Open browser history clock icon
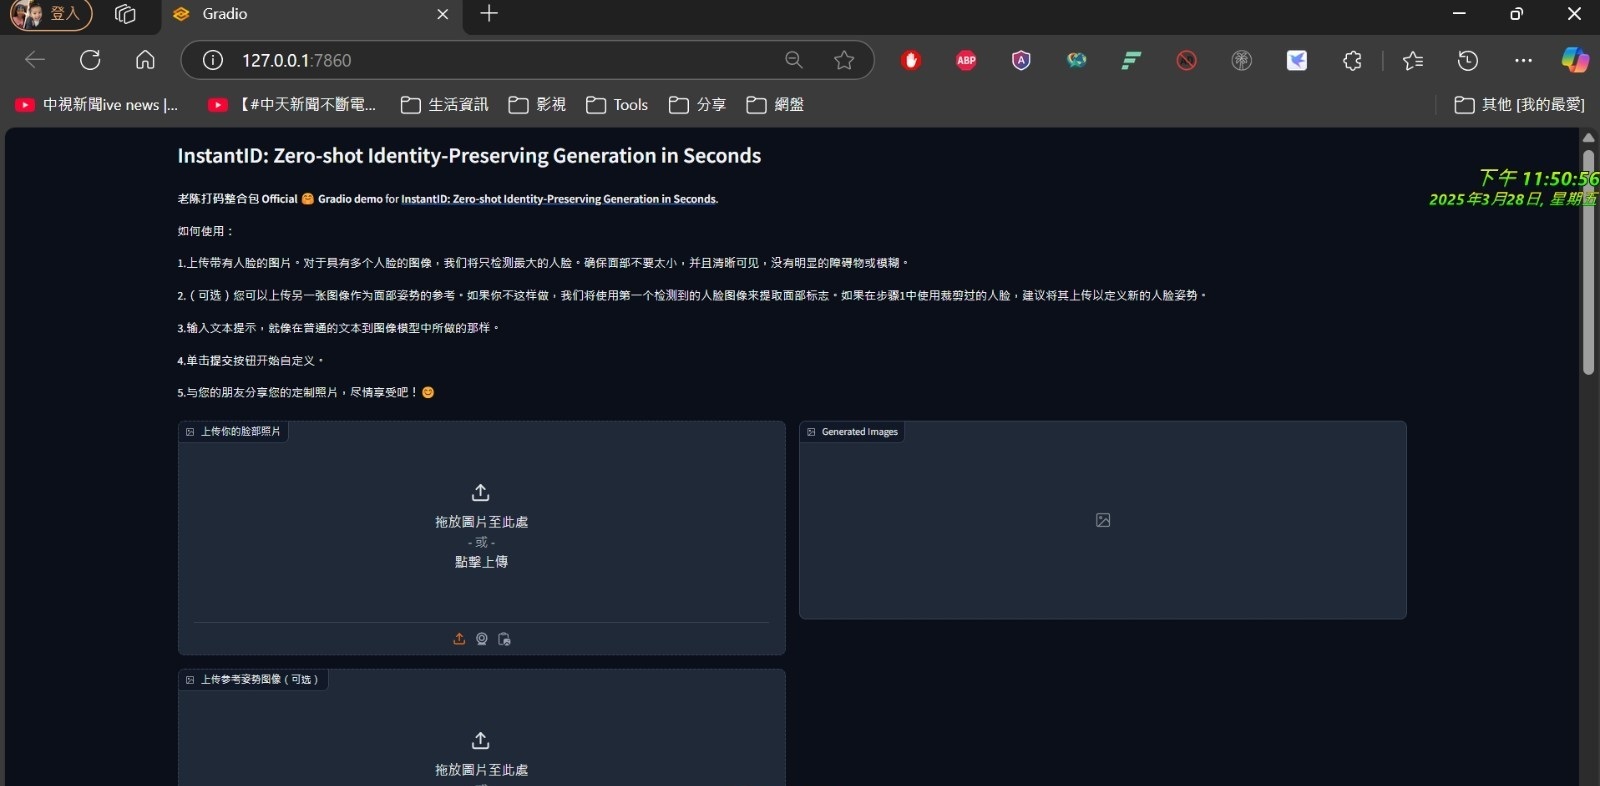This screenshot has height=786, width=1600. 1467,60
